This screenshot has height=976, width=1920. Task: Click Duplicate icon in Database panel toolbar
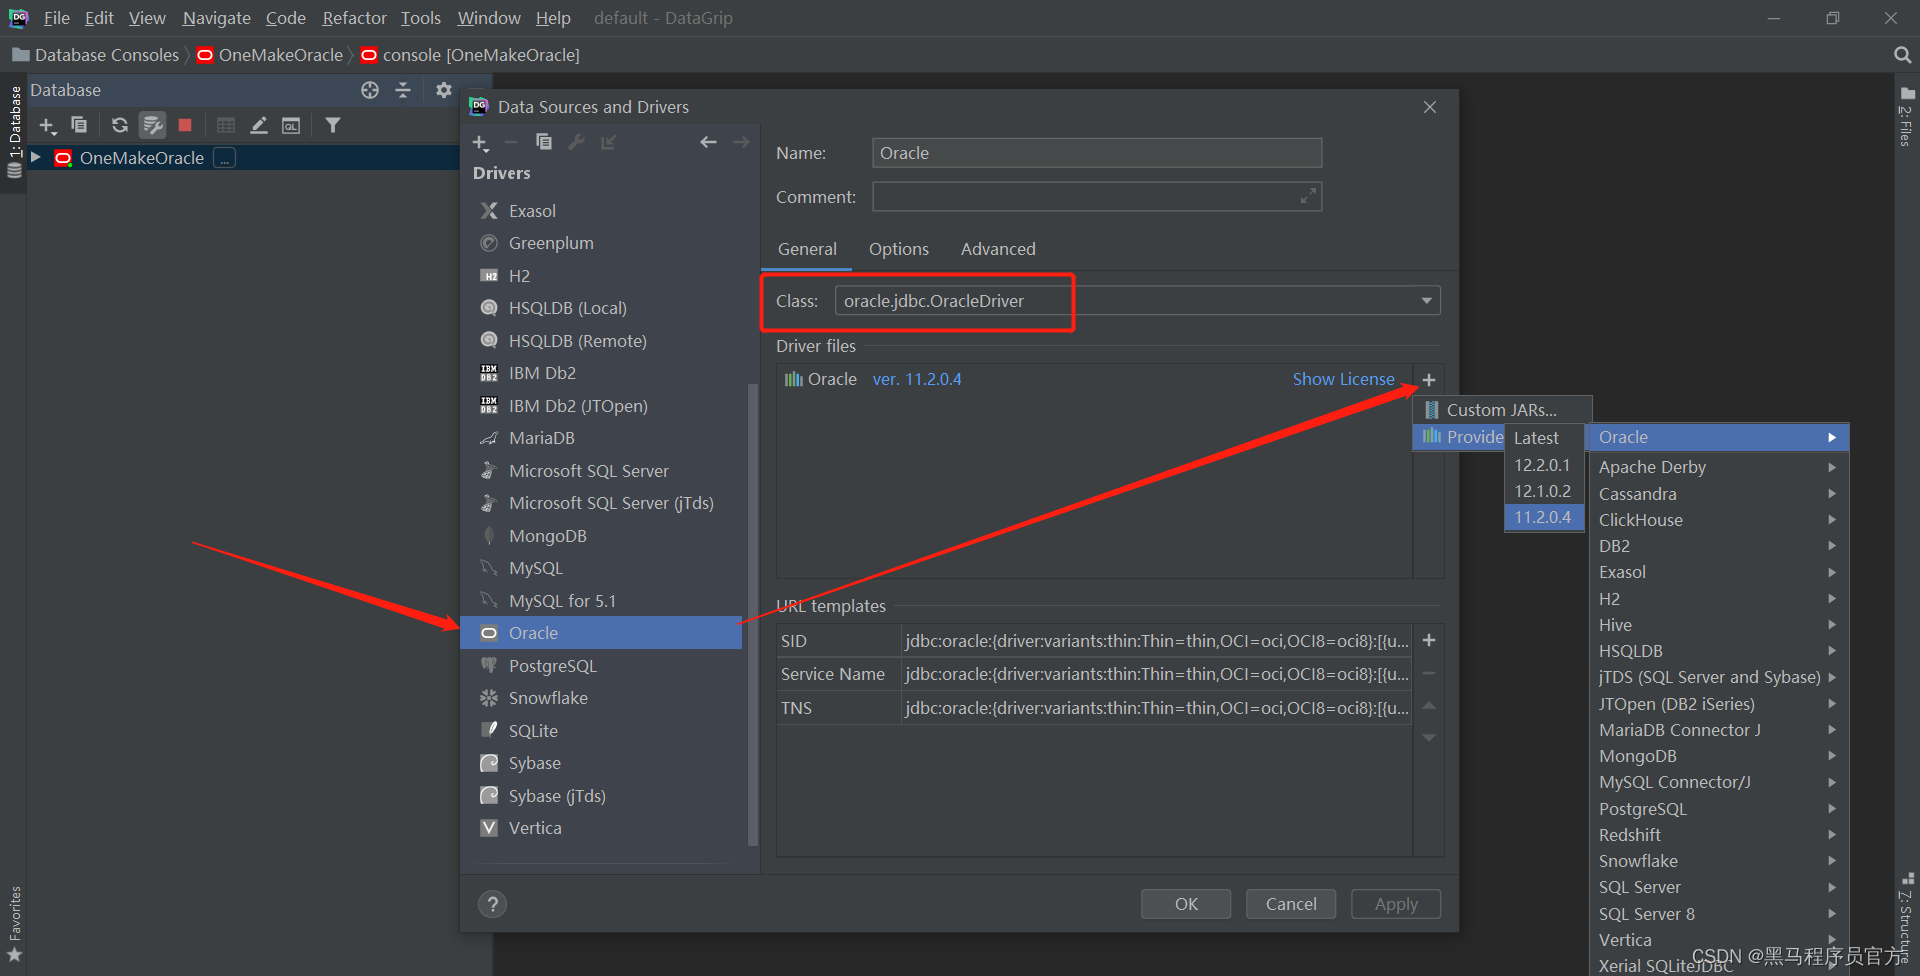(x=79, y=125)
